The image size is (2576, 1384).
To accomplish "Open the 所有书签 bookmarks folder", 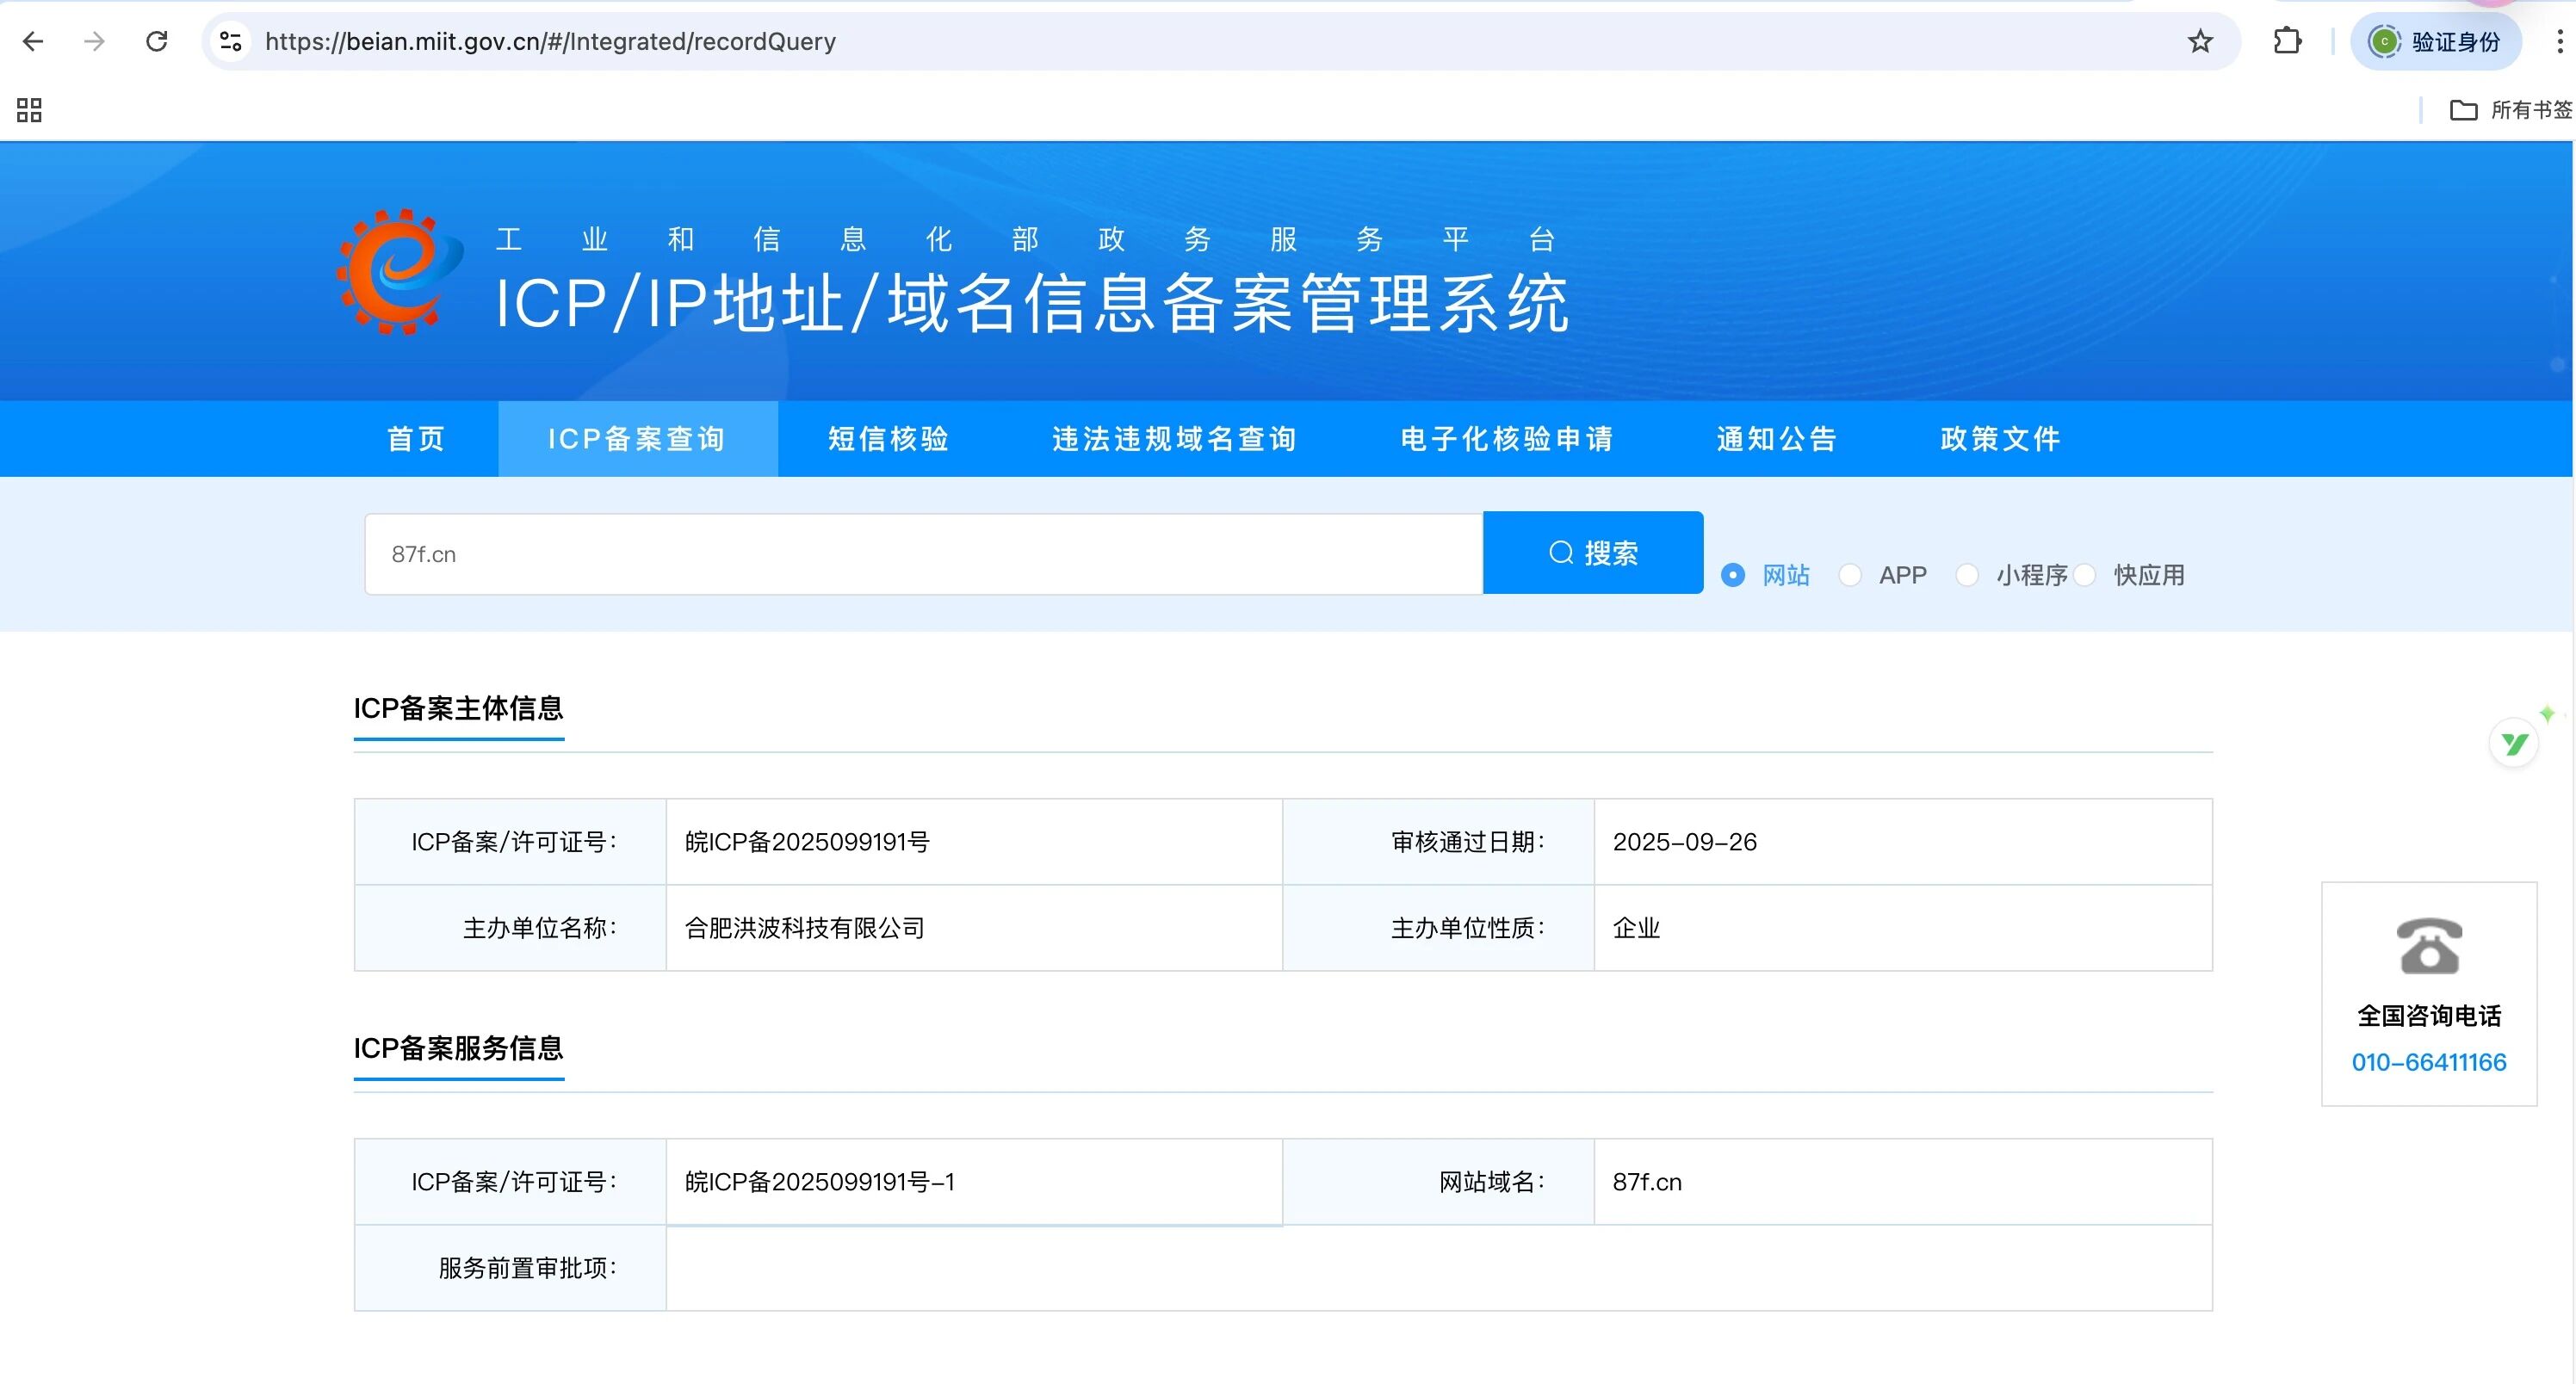I will pyautogui.click(x=2510, y=110).
